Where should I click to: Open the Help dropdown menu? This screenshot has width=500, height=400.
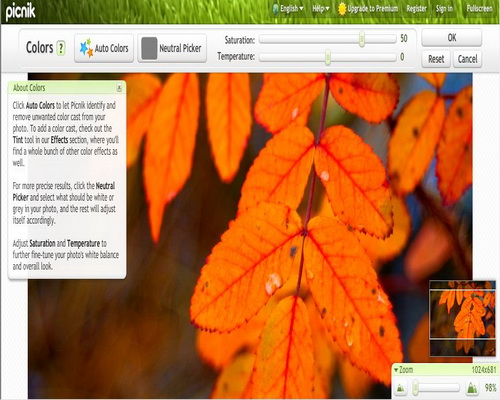pos(321,9)
